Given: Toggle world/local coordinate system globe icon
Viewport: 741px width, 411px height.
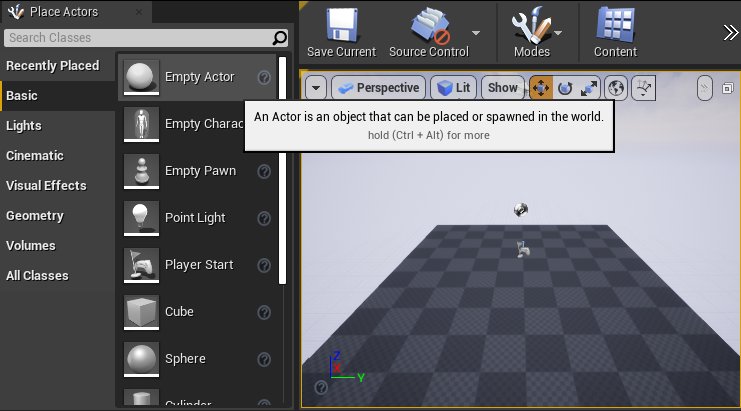Looking at the screenshot, I should tap(616, 88).
